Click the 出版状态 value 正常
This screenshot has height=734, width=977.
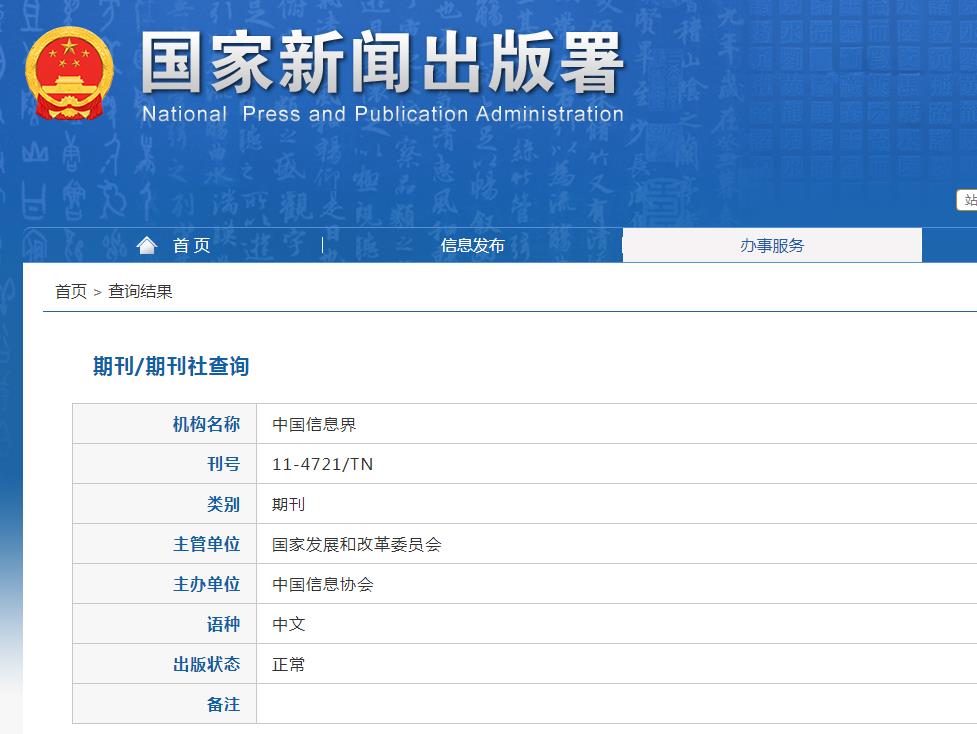289,664
